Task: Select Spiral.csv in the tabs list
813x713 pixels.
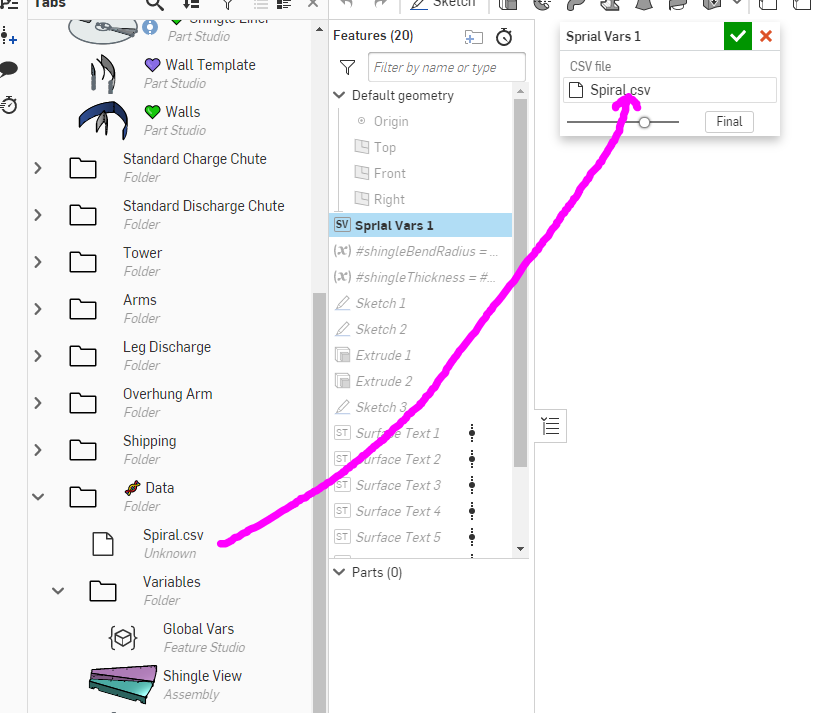Action: [172, 534]
